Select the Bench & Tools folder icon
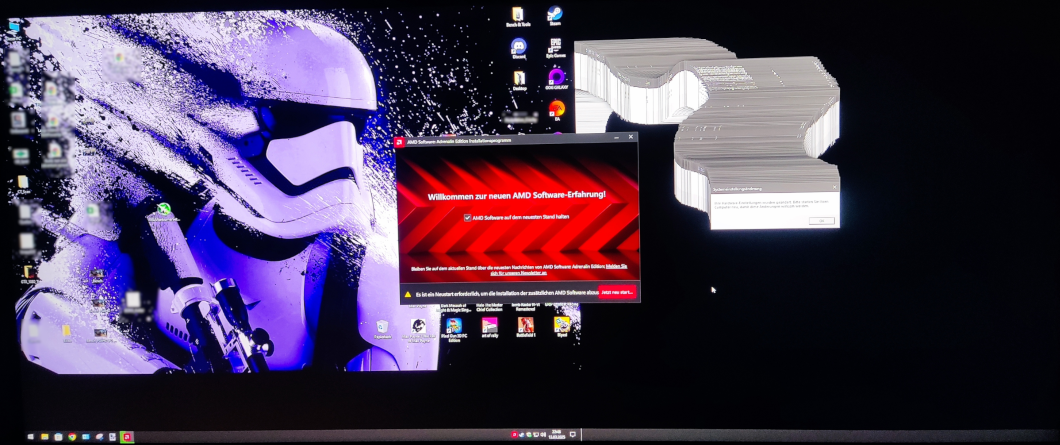 point(518,17)
